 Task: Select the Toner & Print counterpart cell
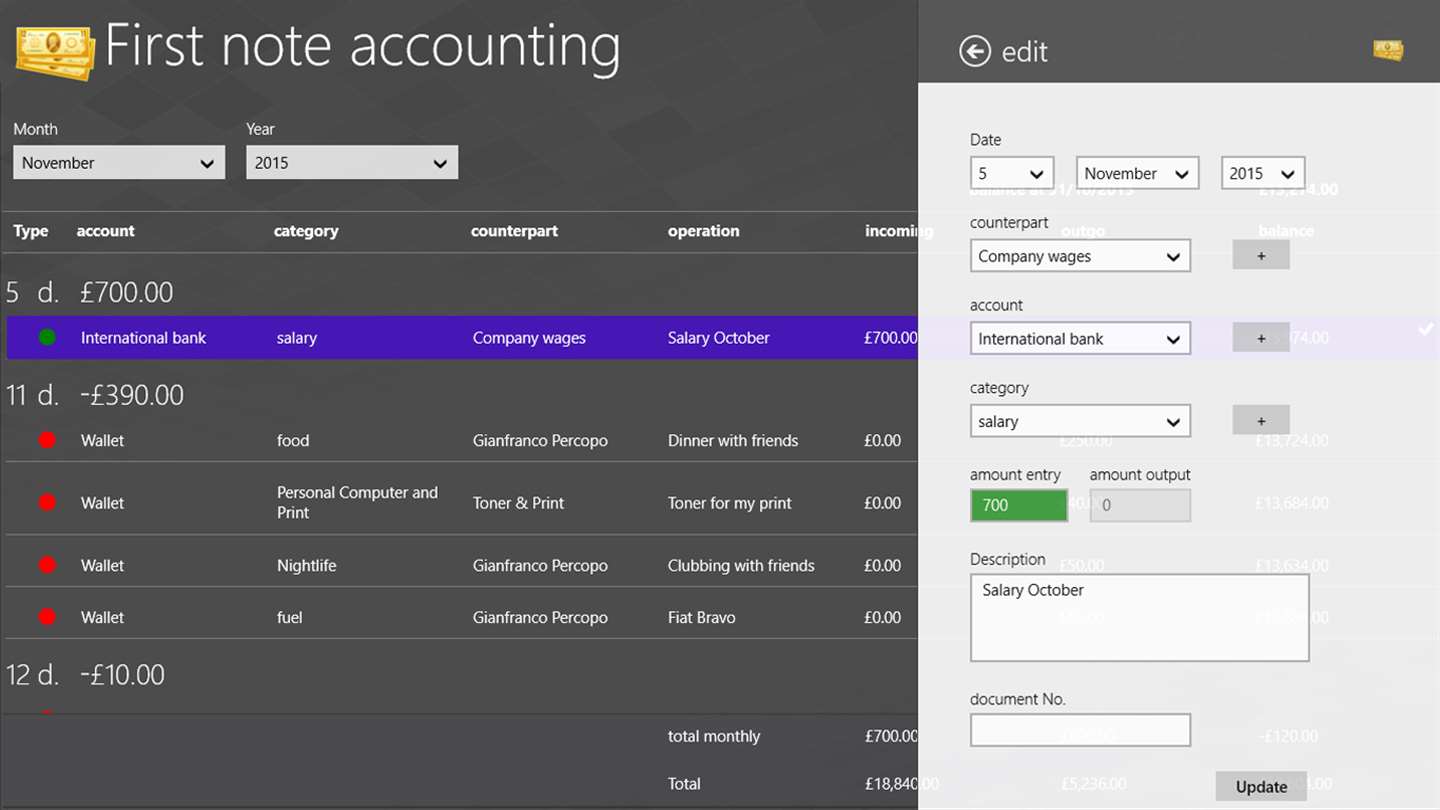point(519,503)
